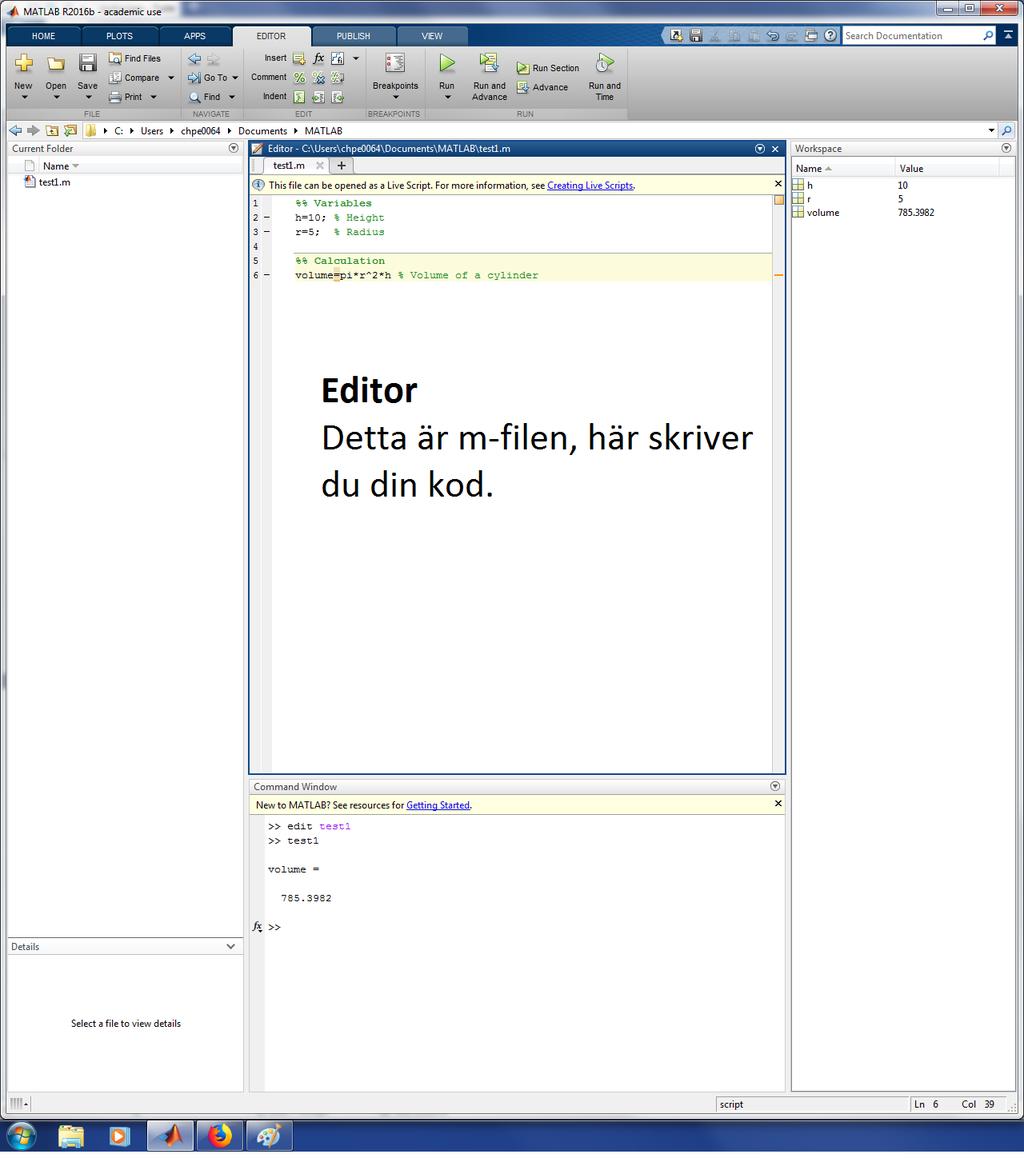This screenshot has width=1024, height=1158.
Task: Collapse the Details panel chevron
Action: pyautogui.click(x=231, y=947)
